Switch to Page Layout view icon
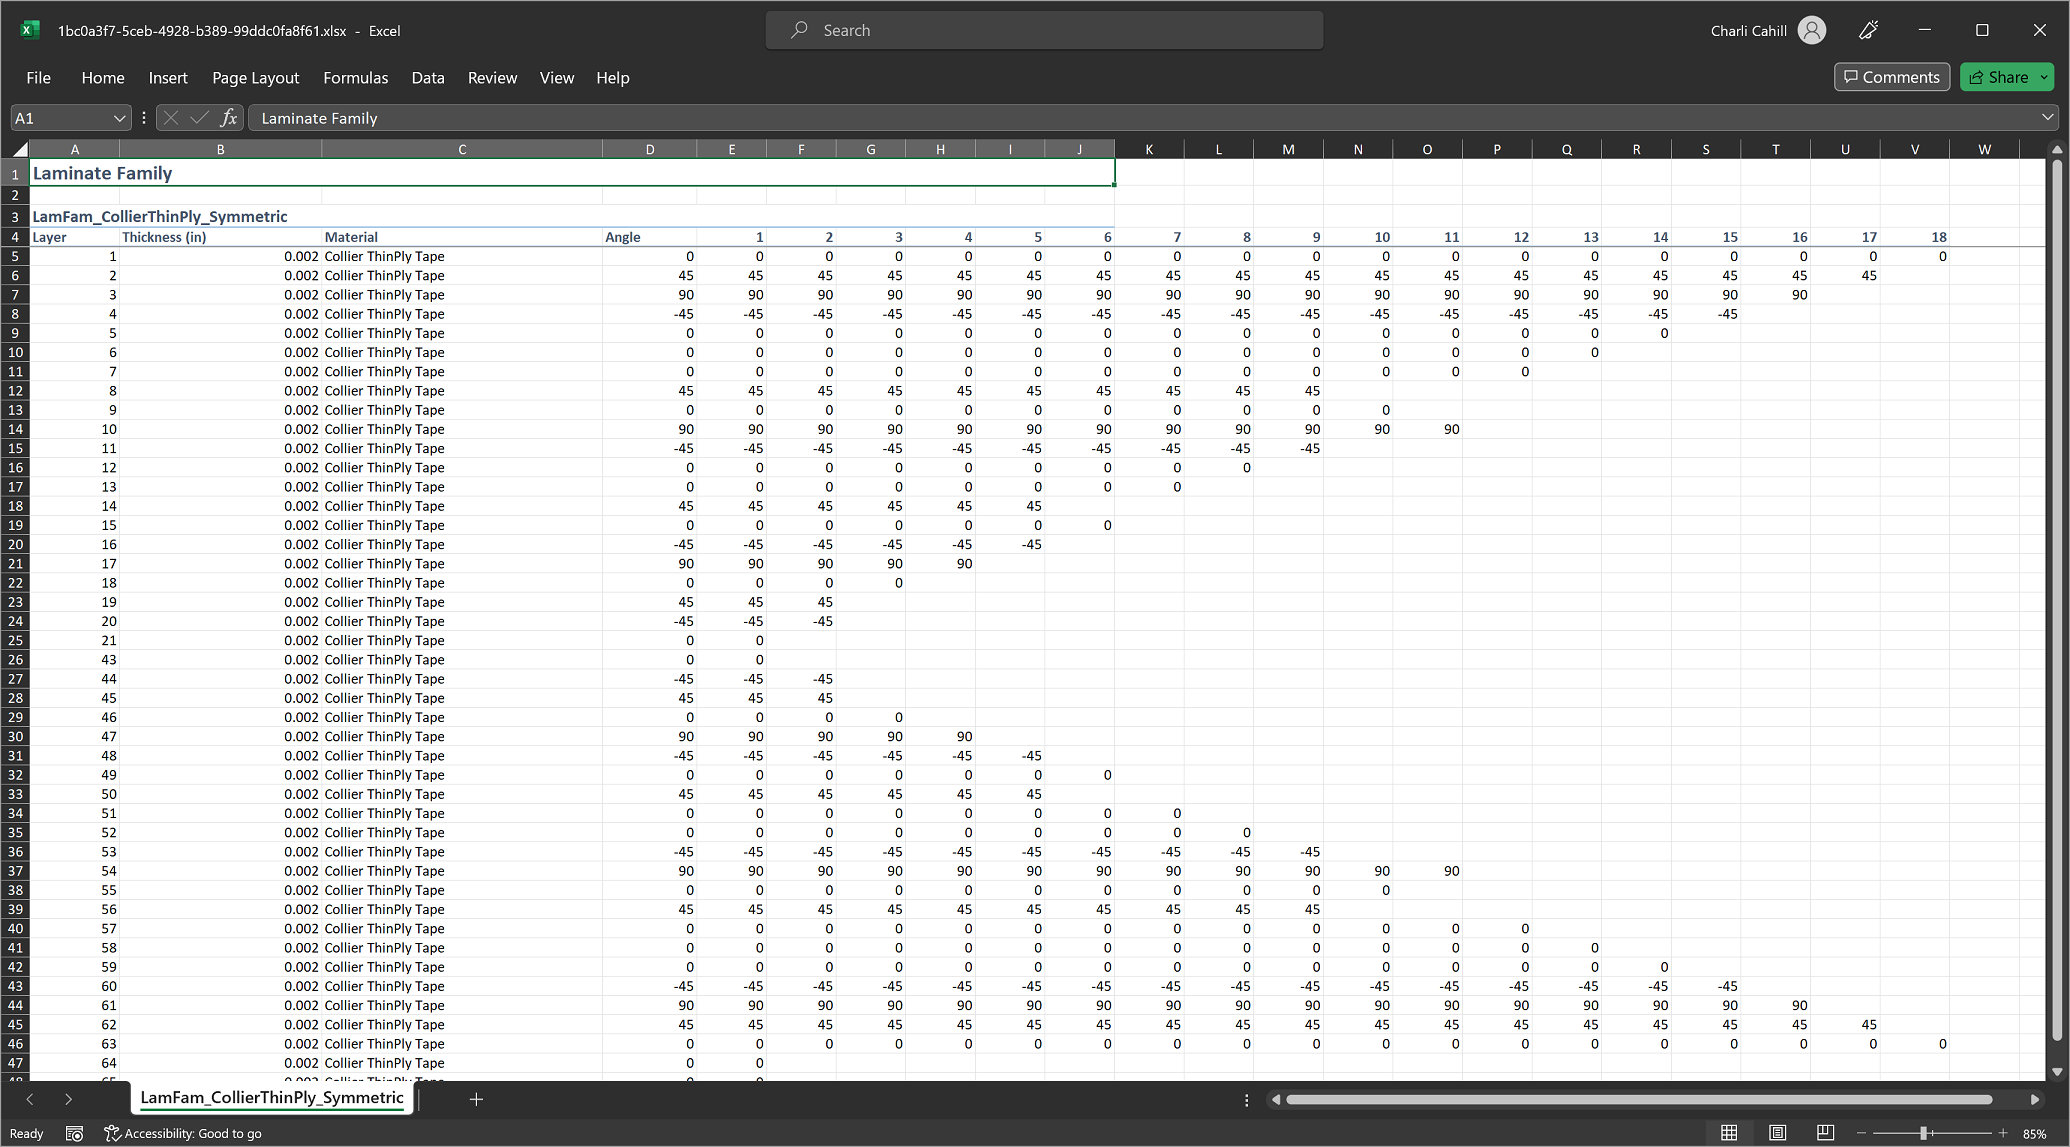This screenshot has height=1147, width=2070. click(x=1777, y=1133)
